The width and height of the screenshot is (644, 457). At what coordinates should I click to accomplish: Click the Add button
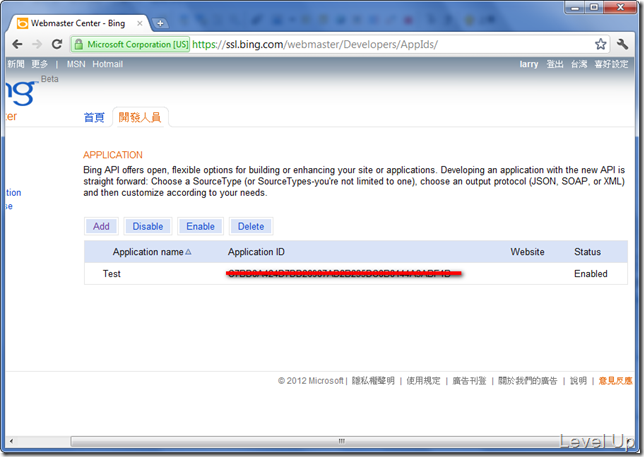coord(101,226)
